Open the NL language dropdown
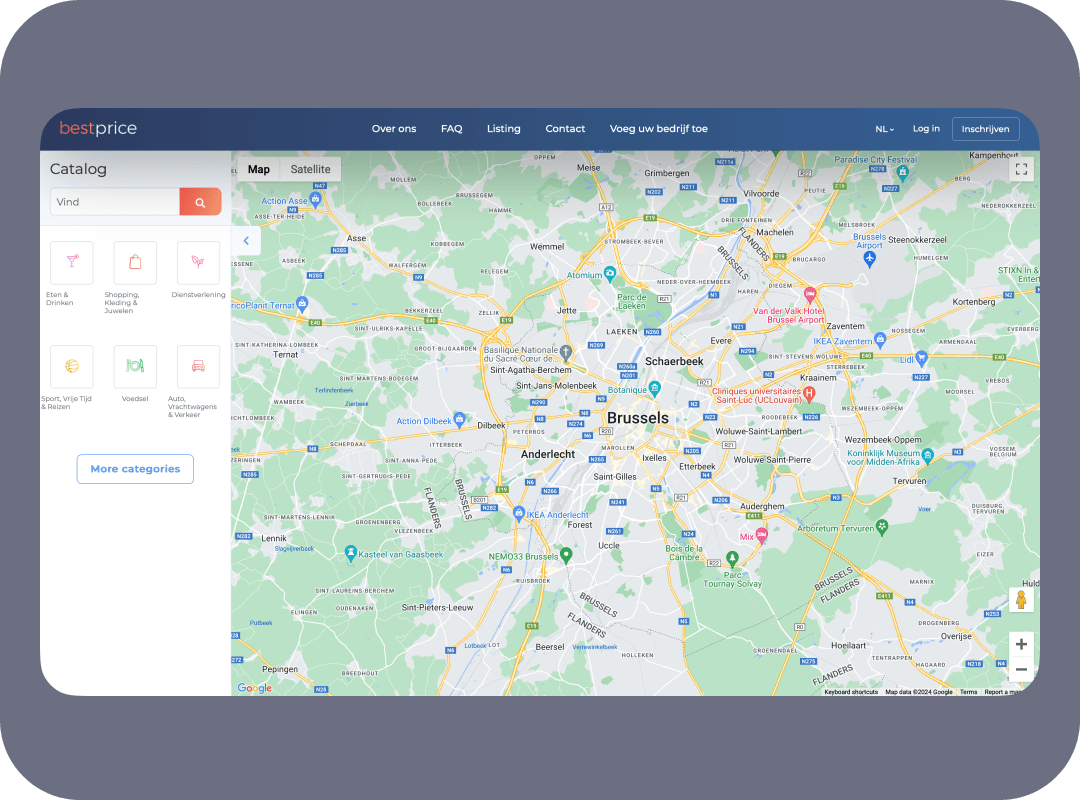This screenshot has width=1080, height=800. 884,129
